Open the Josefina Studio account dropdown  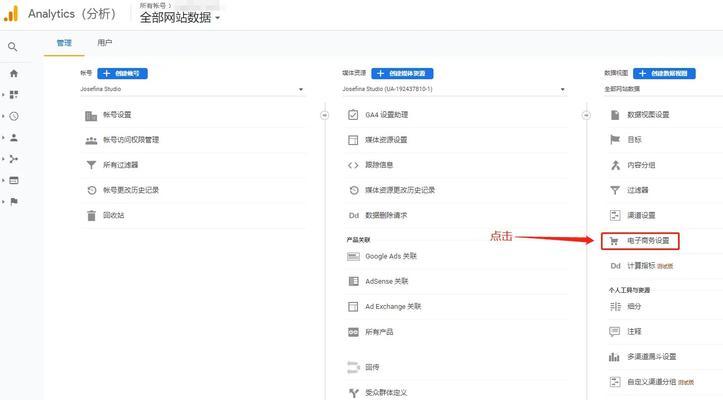(192, 89)
